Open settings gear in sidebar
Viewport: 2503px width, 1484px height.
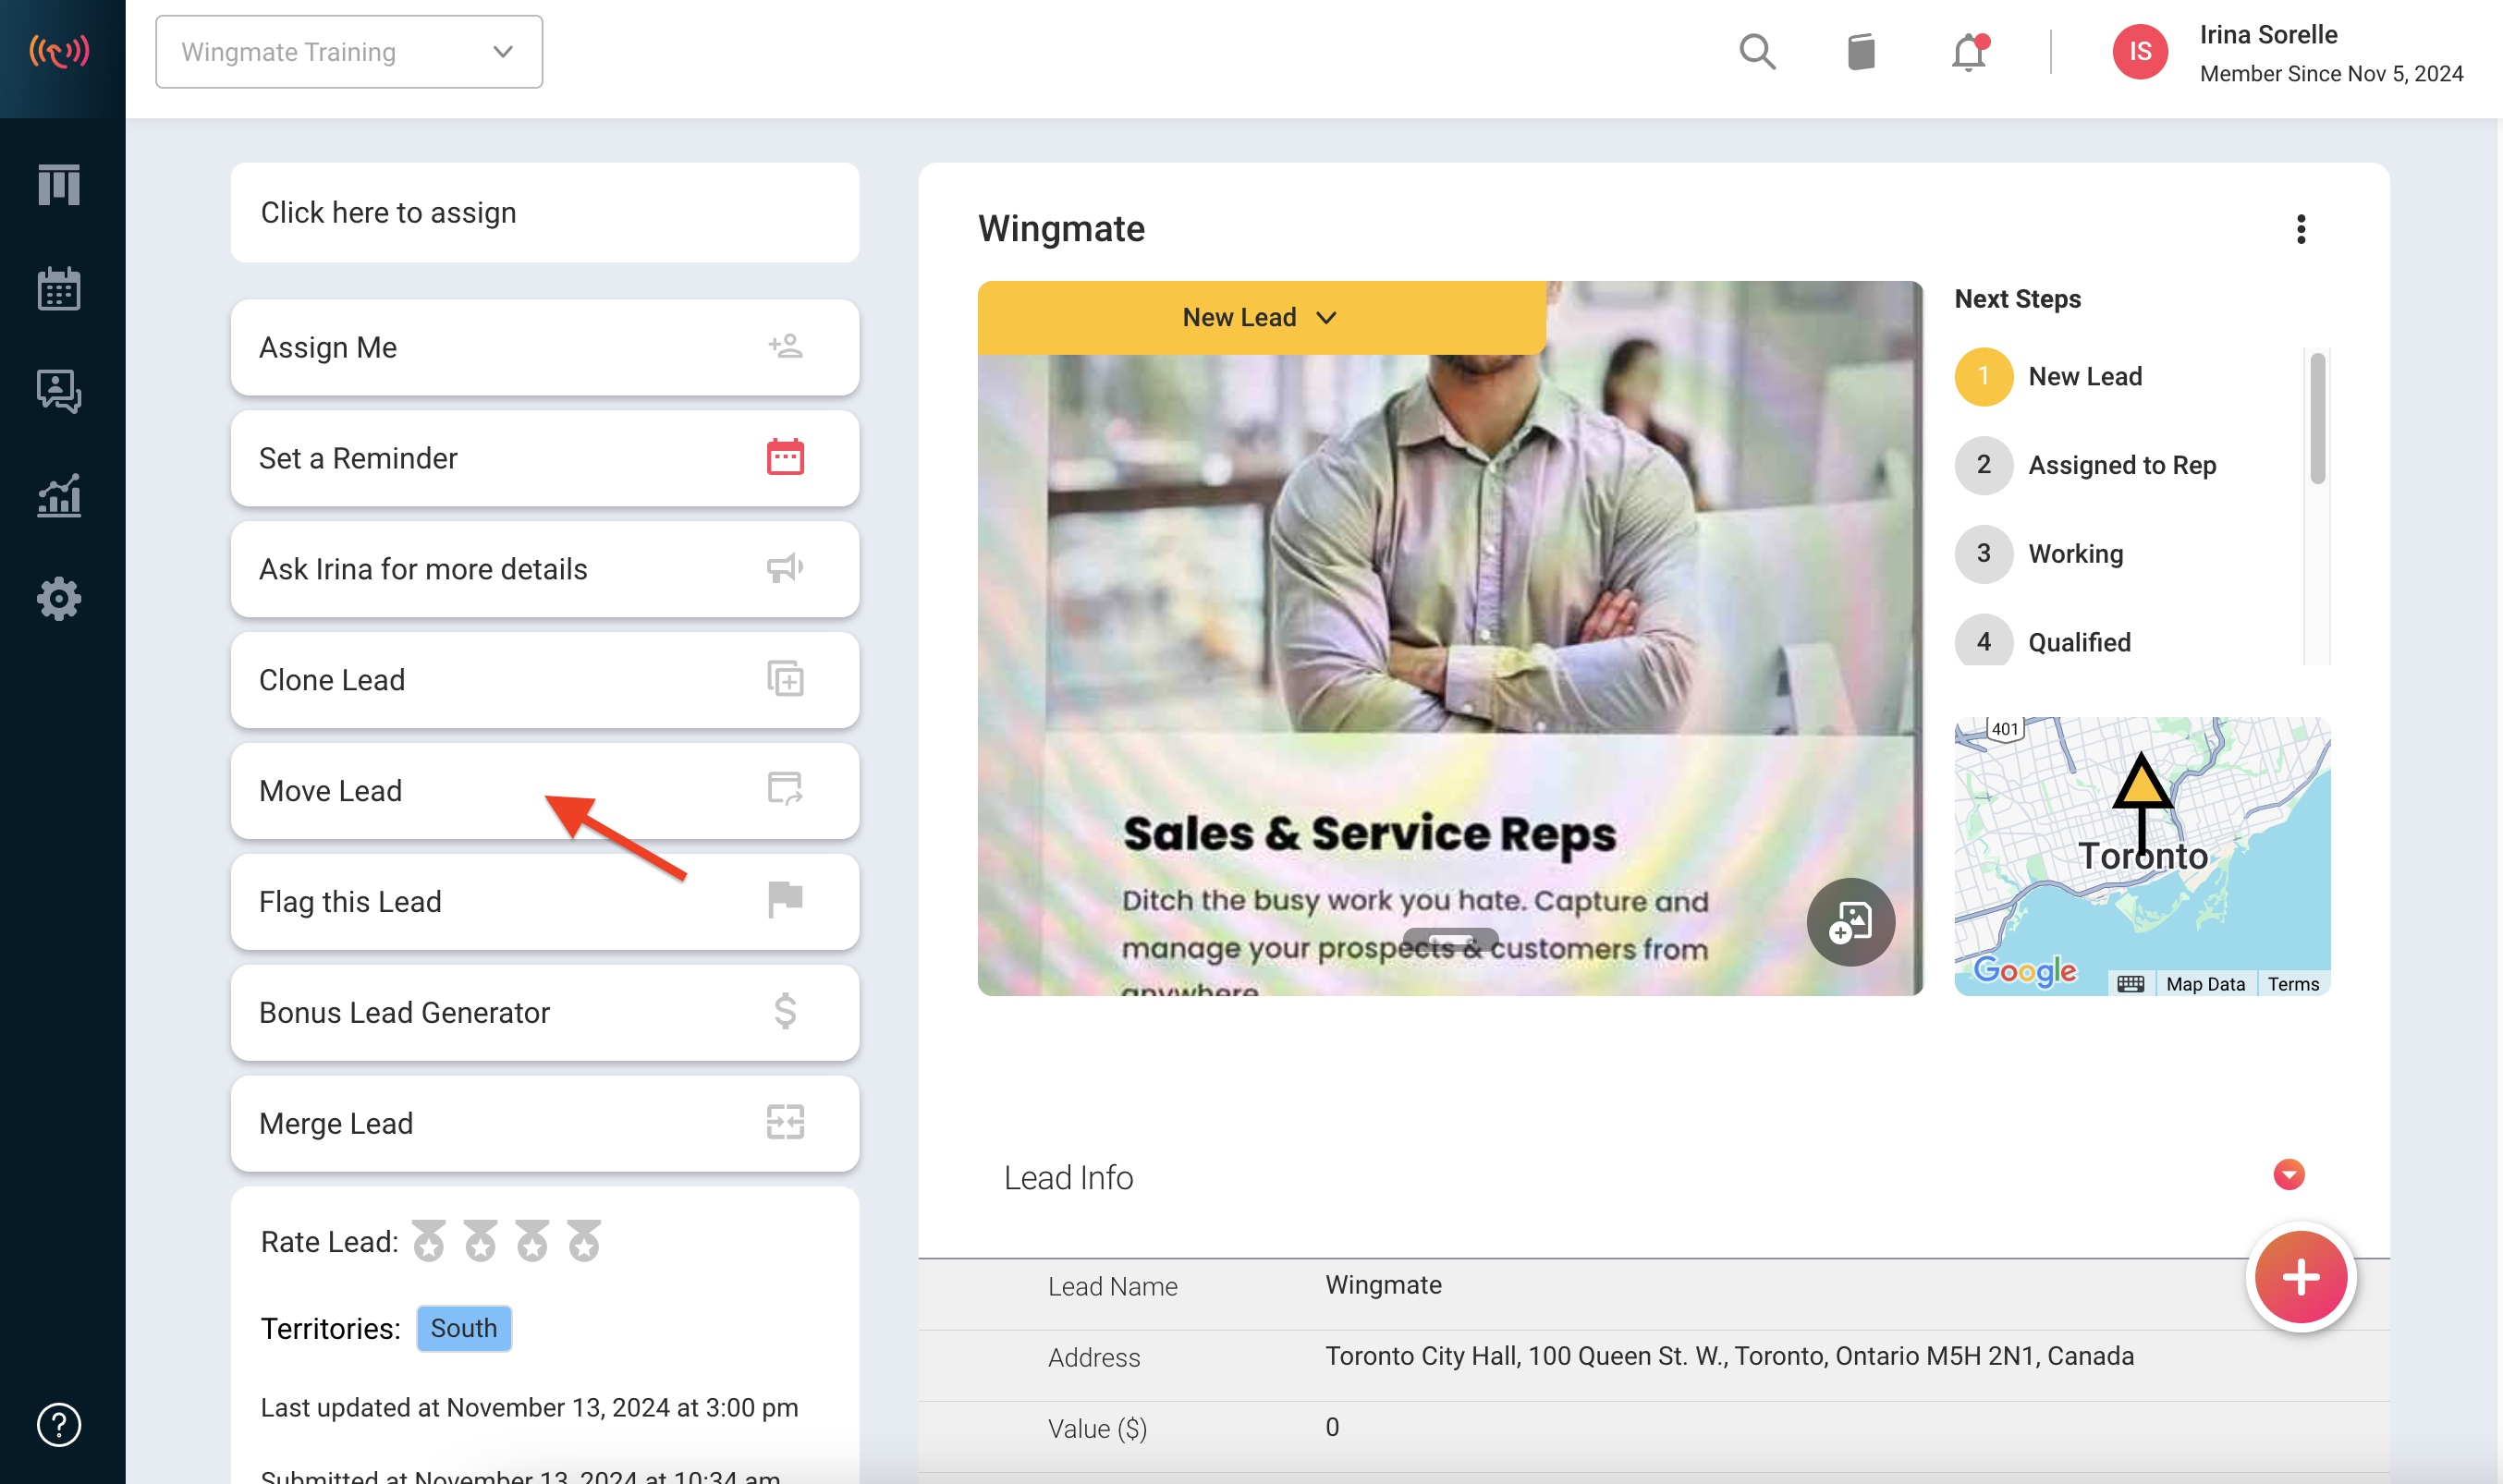click(59, 599)
